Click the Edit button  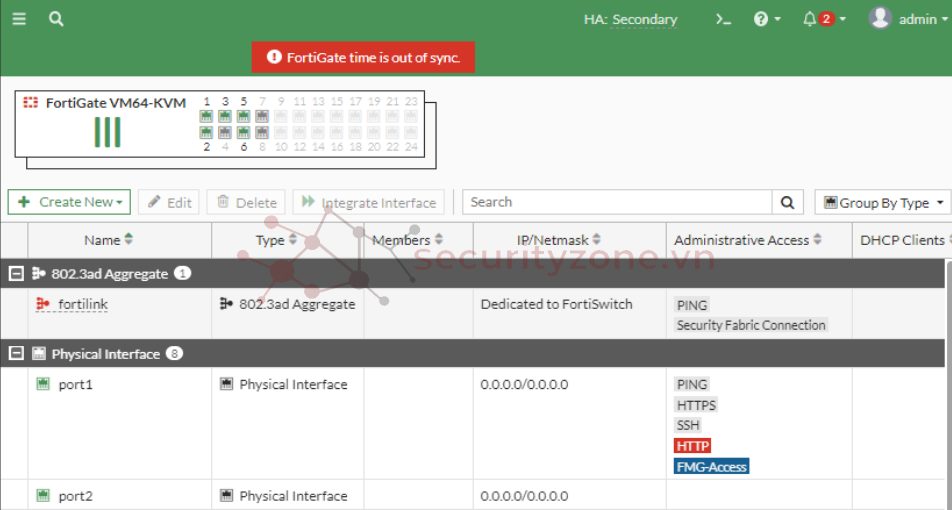pos(169,202)
